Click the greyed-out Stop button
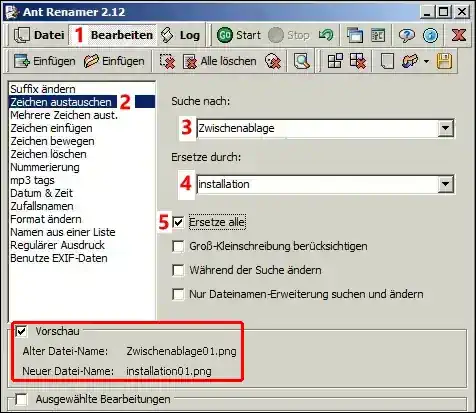476x413 pixels. coord(289,35)
